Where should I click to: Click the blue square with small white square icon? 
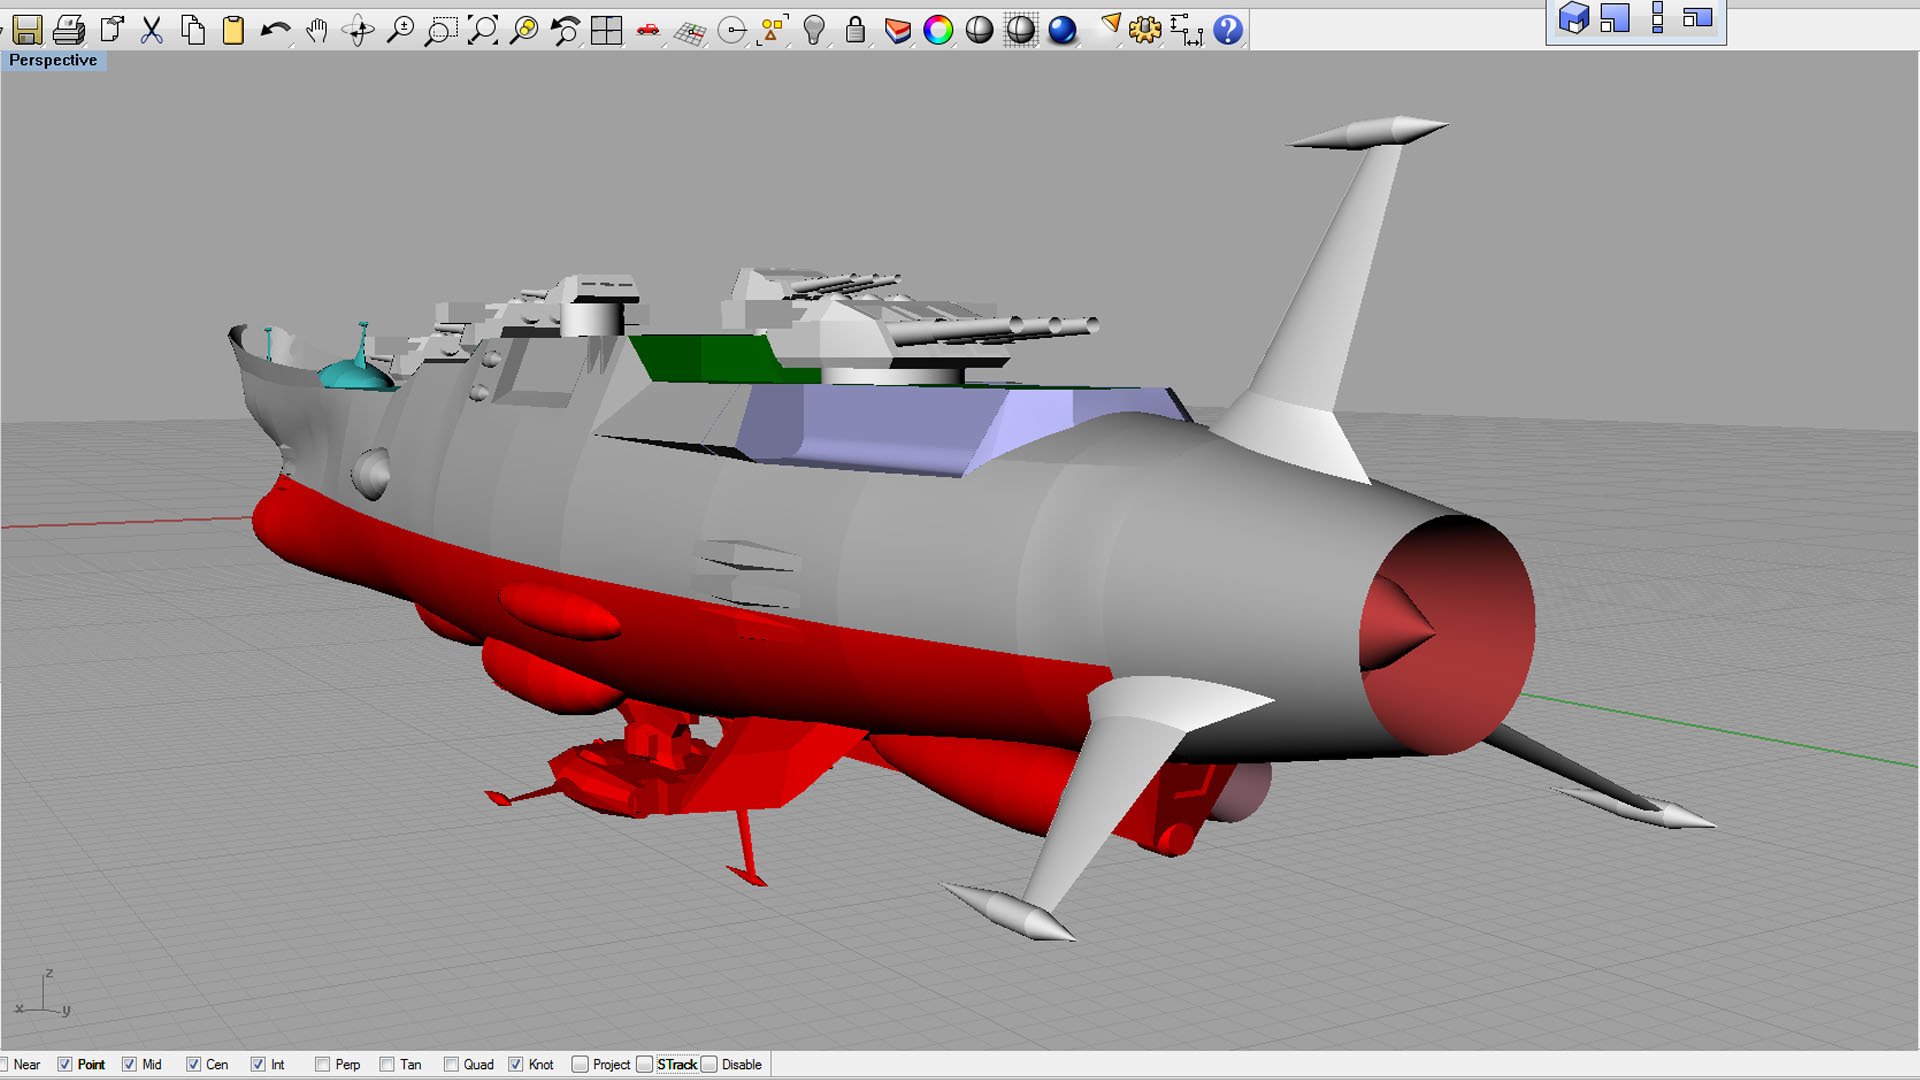(x=1615, y=18)
